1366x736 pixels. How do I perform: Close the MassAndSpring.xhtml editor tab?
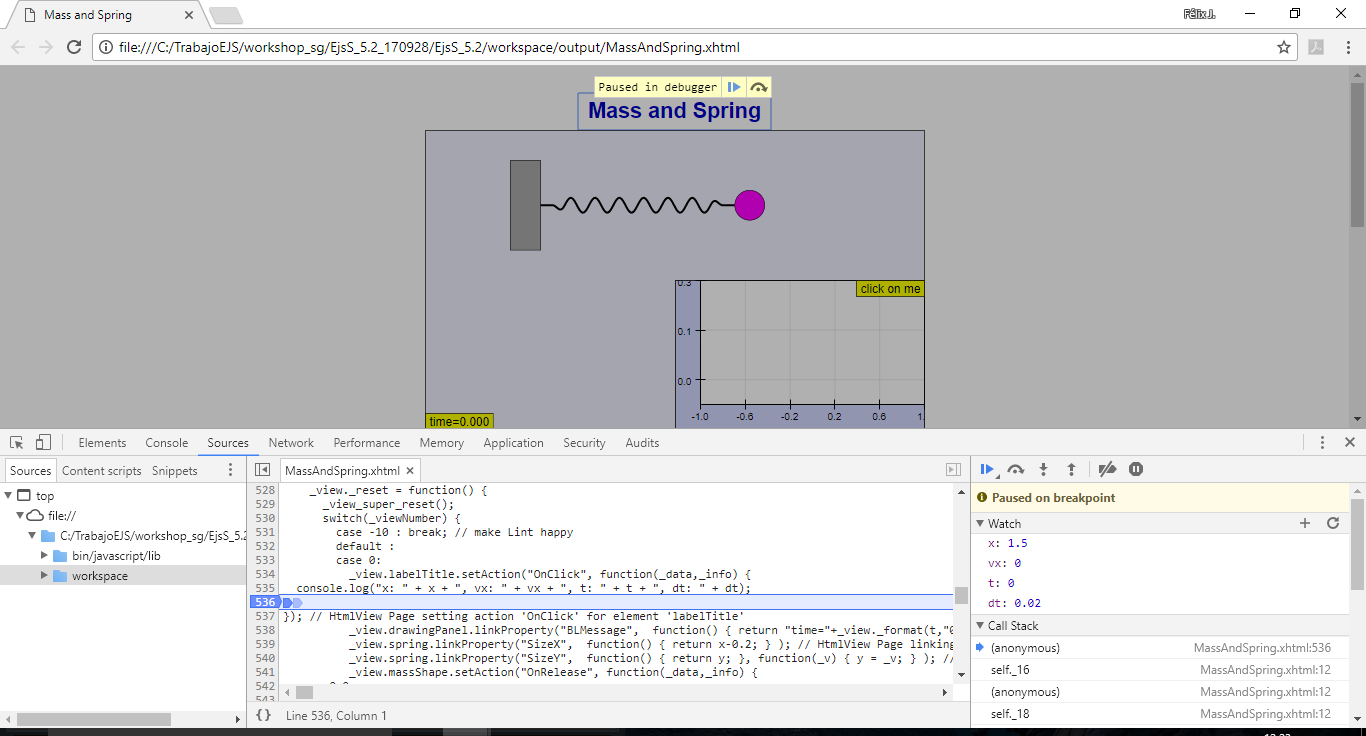pyautogui.click(x=410, y=470)
